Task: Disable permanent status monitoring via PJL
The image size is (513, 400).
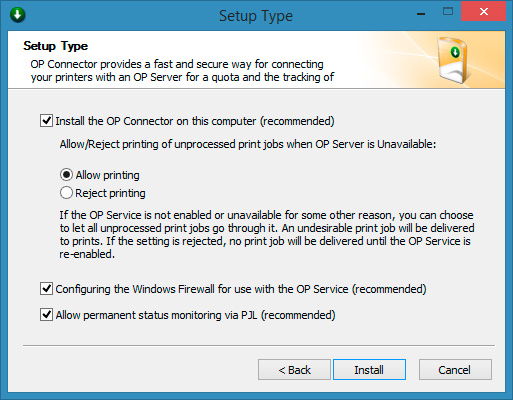Action: [46, 315]
